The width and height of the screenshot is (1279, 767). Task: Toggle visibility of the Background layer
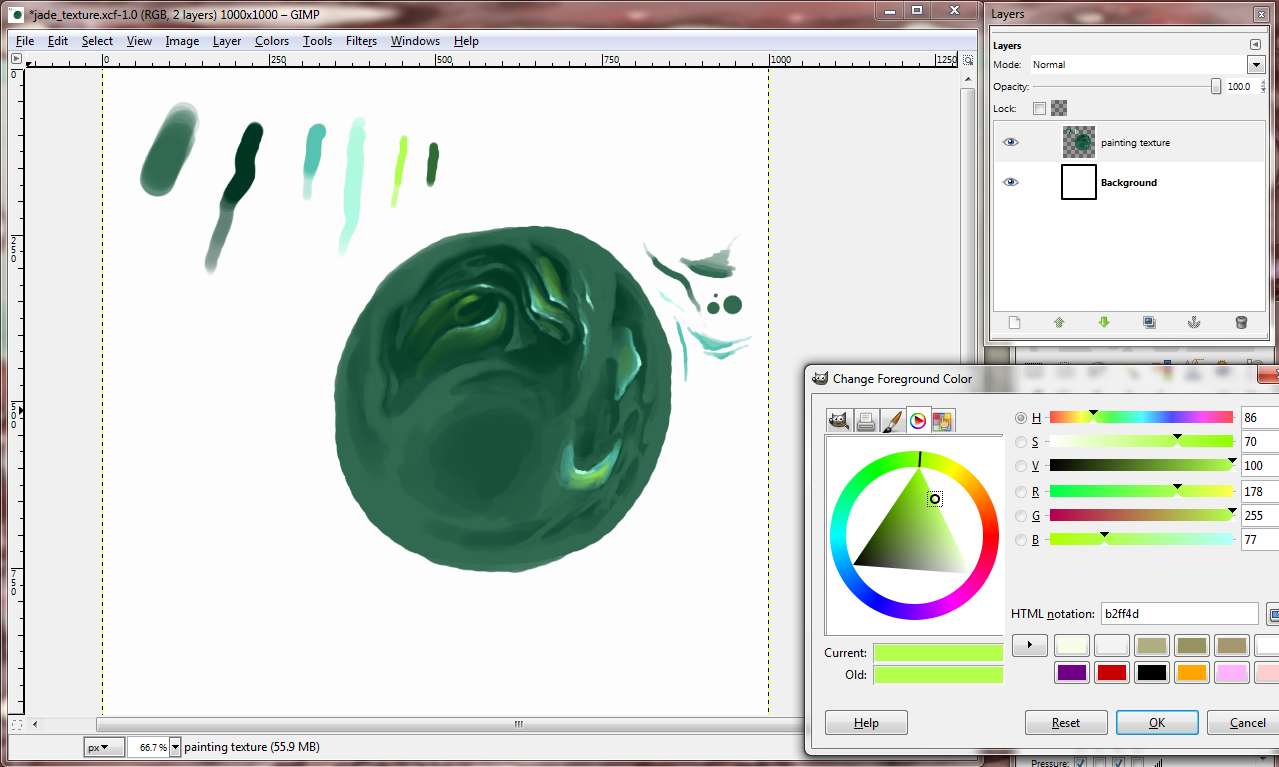1010,183
